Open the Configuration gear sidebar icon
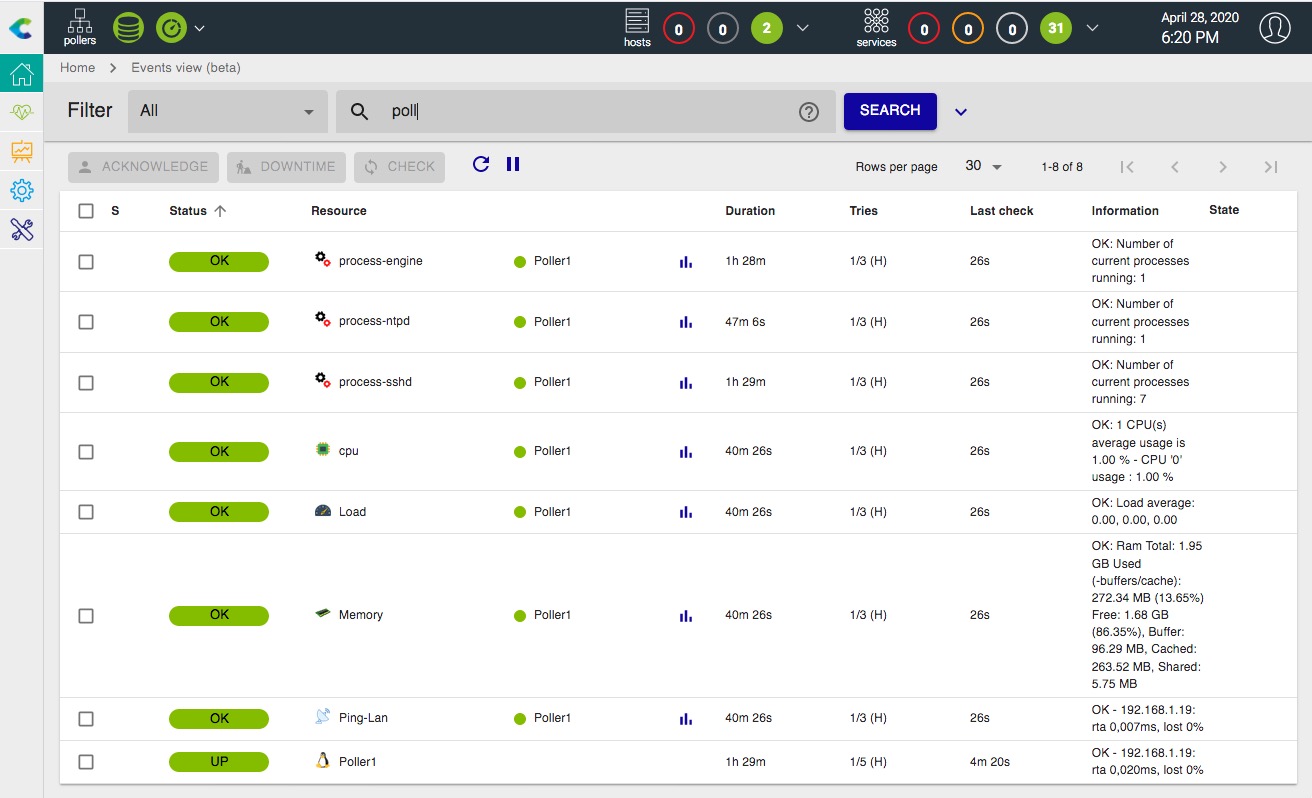The height and width of the screenshot is (798, 1312). (21, 190)
